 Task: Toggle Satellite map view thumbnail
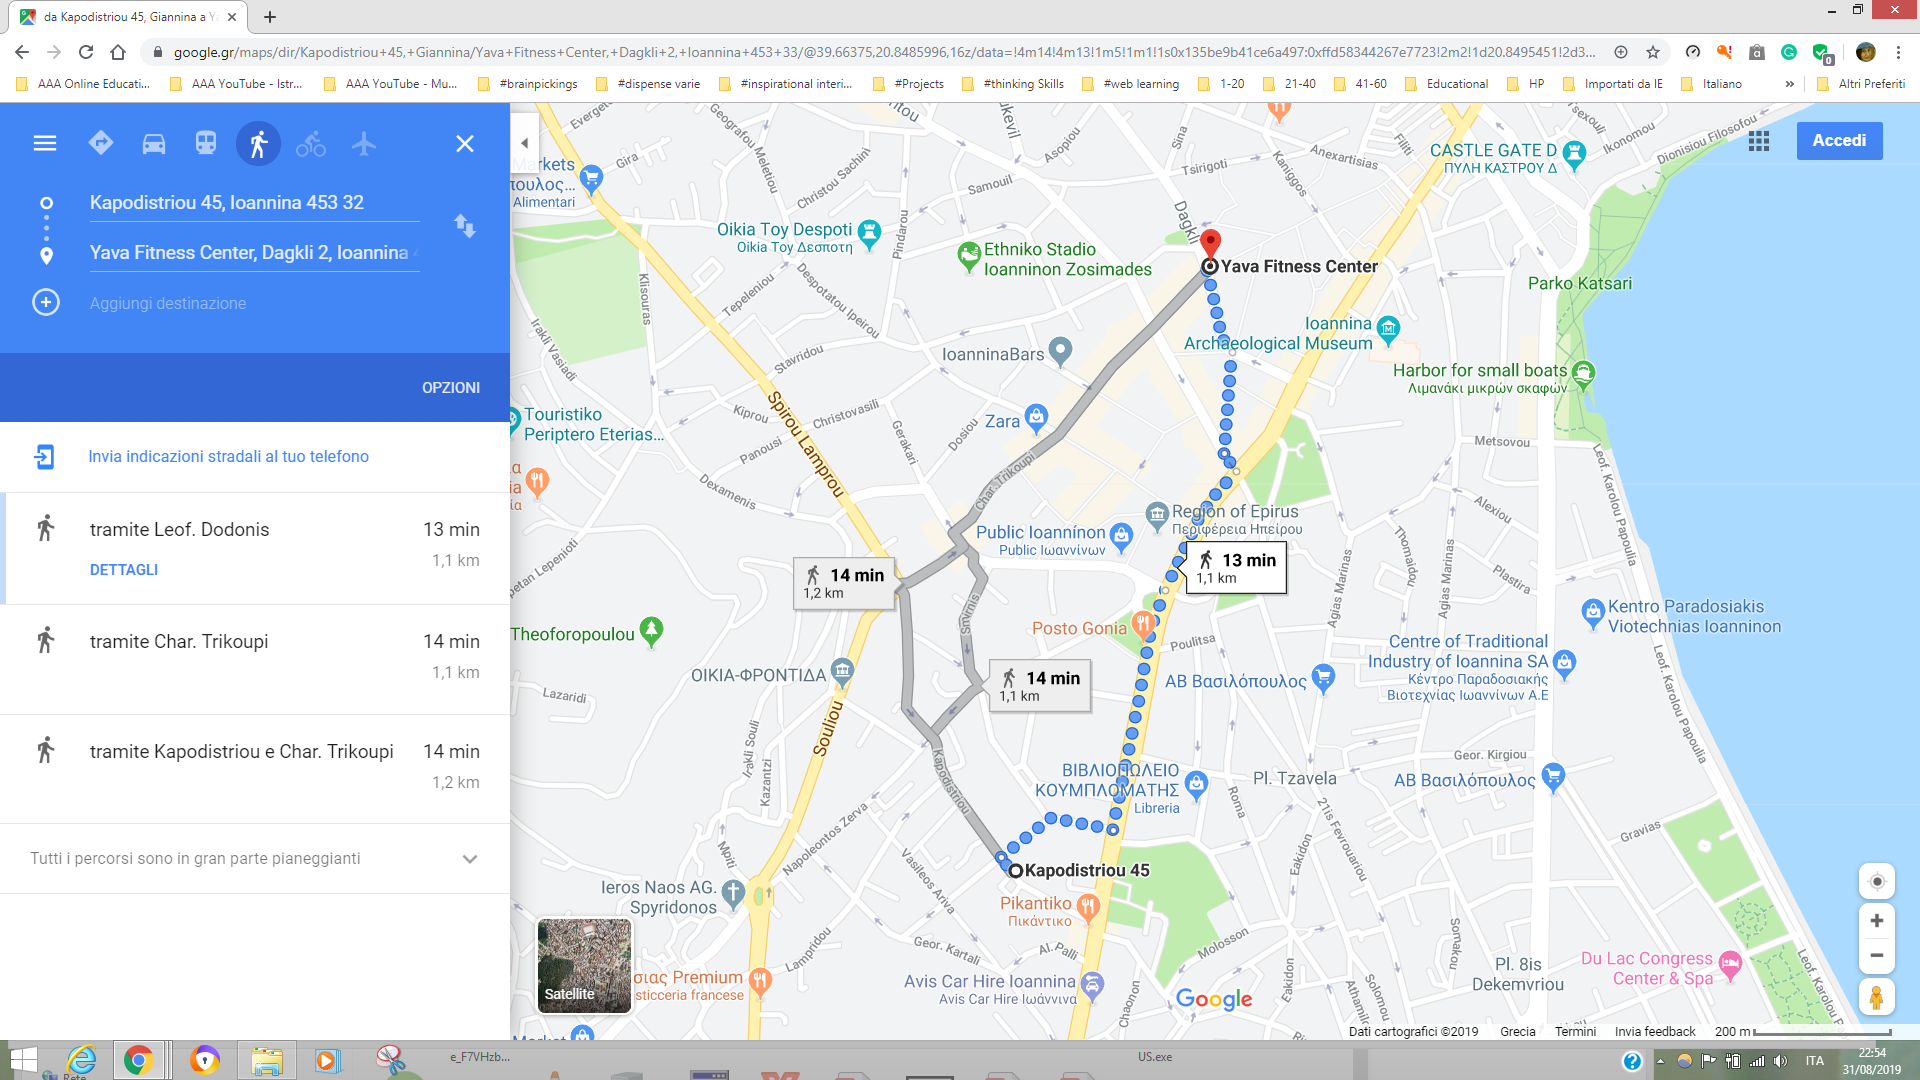(x=584, y=965)
